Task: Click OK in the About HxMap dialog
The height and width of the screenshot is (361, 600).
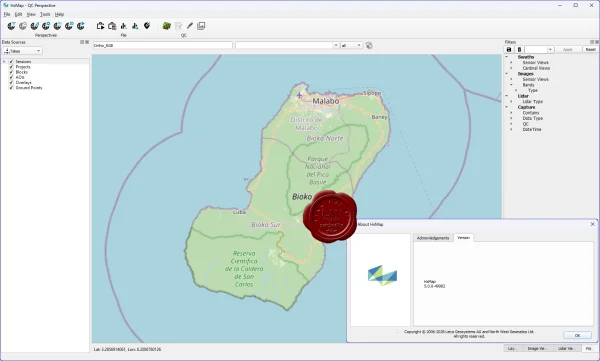Action: (x=577, y=335)
